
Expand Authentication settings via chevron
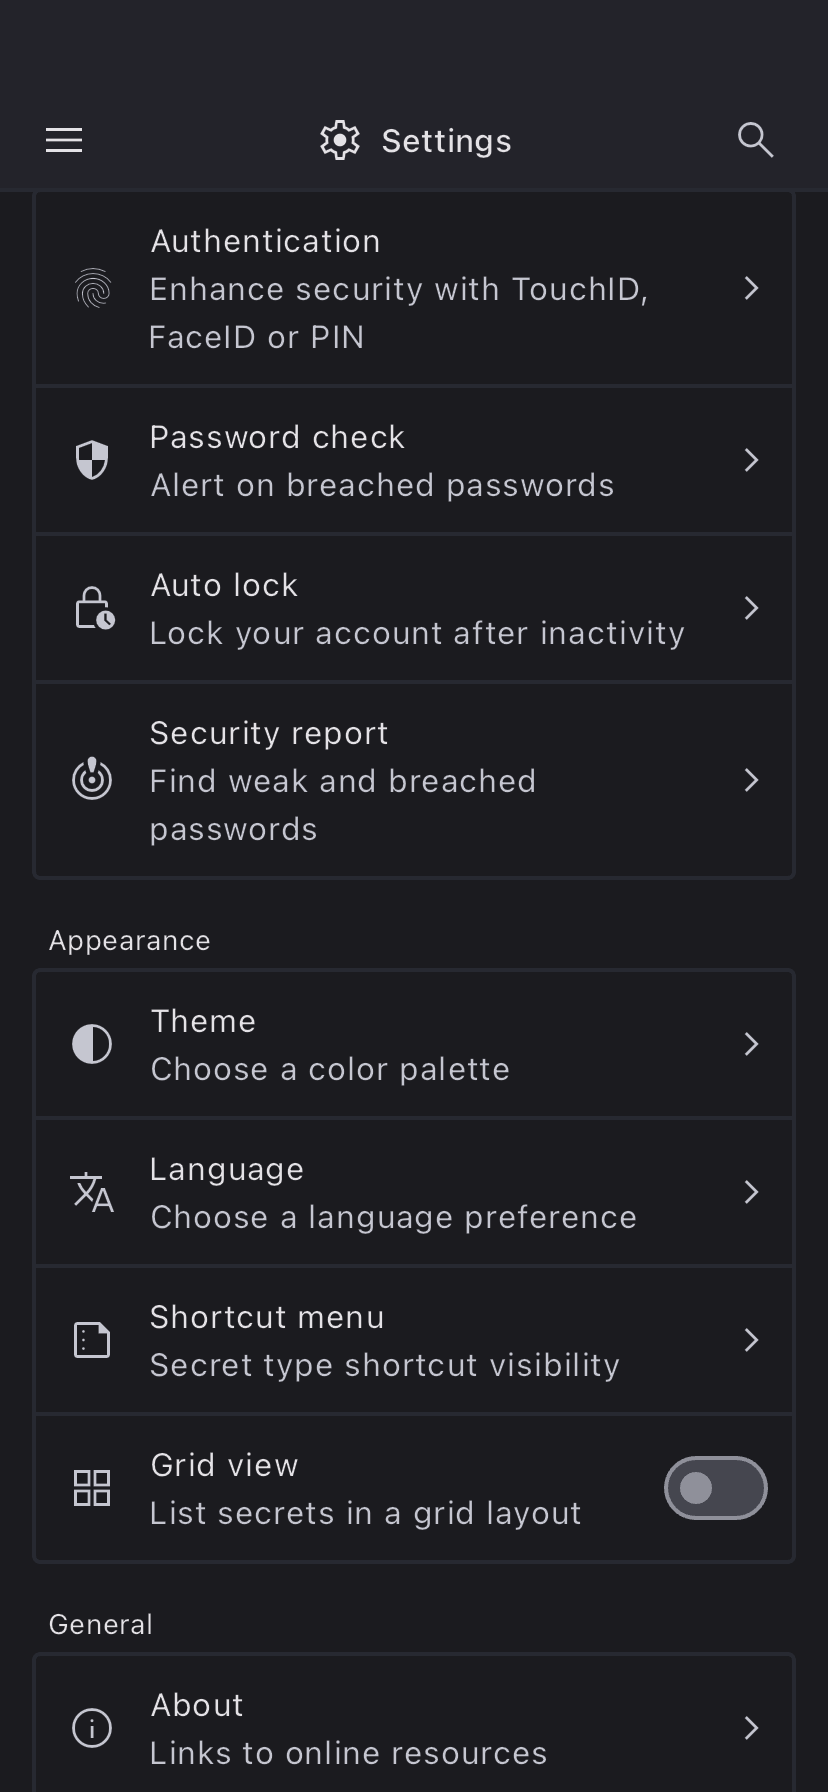[752, 289]
